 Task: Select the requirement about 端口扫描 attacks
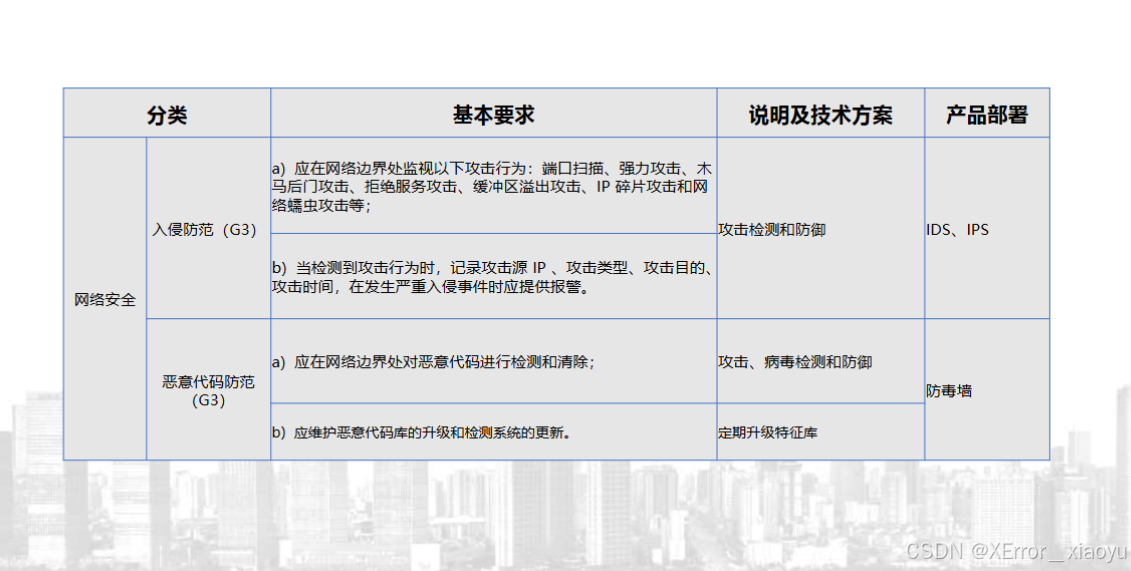click(x=493, y=186)
